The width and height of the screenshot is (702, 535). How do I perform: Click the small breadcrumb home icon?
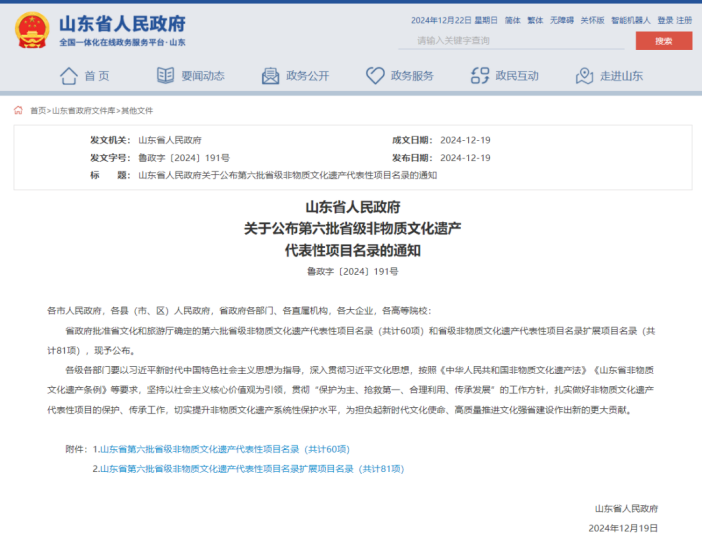tap(18, 110)
